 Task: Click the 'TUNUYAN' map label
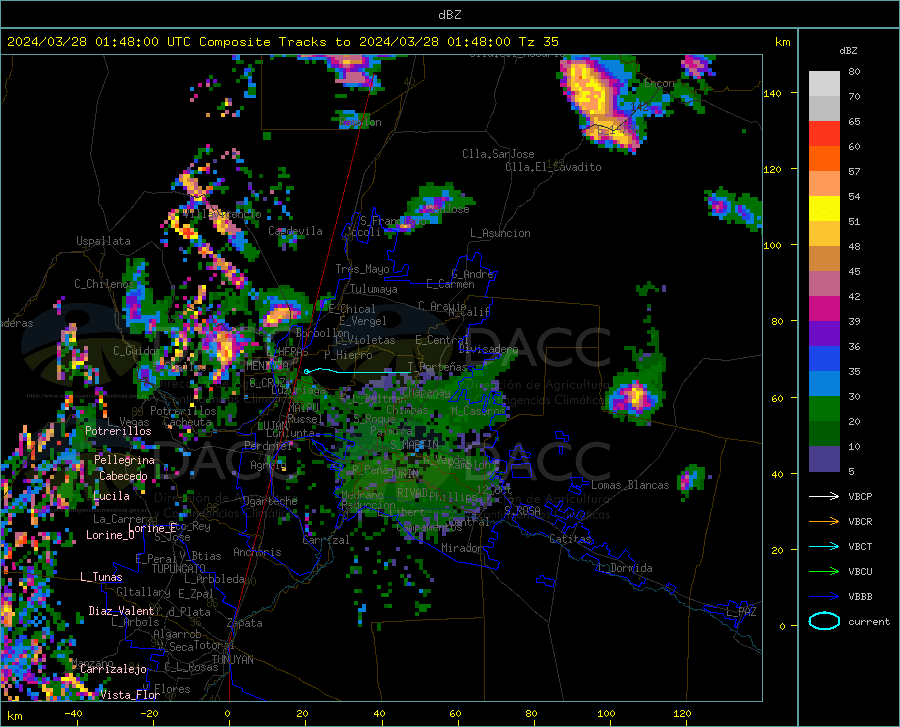(x=232, y=660)
